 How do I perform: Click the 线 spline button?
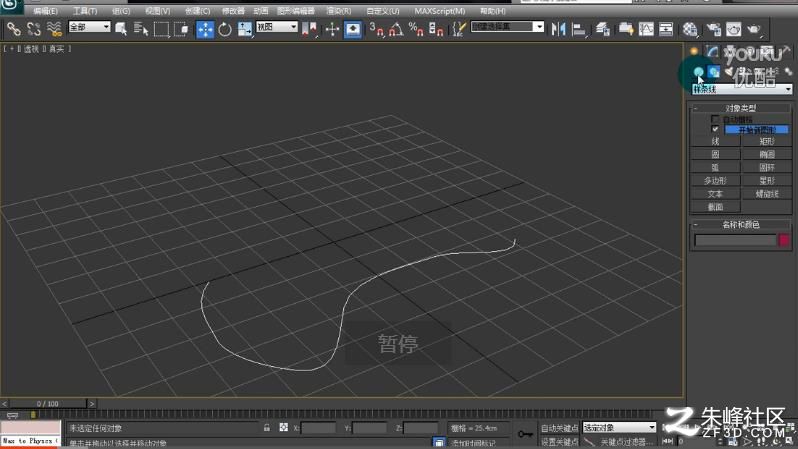(716, 141)
